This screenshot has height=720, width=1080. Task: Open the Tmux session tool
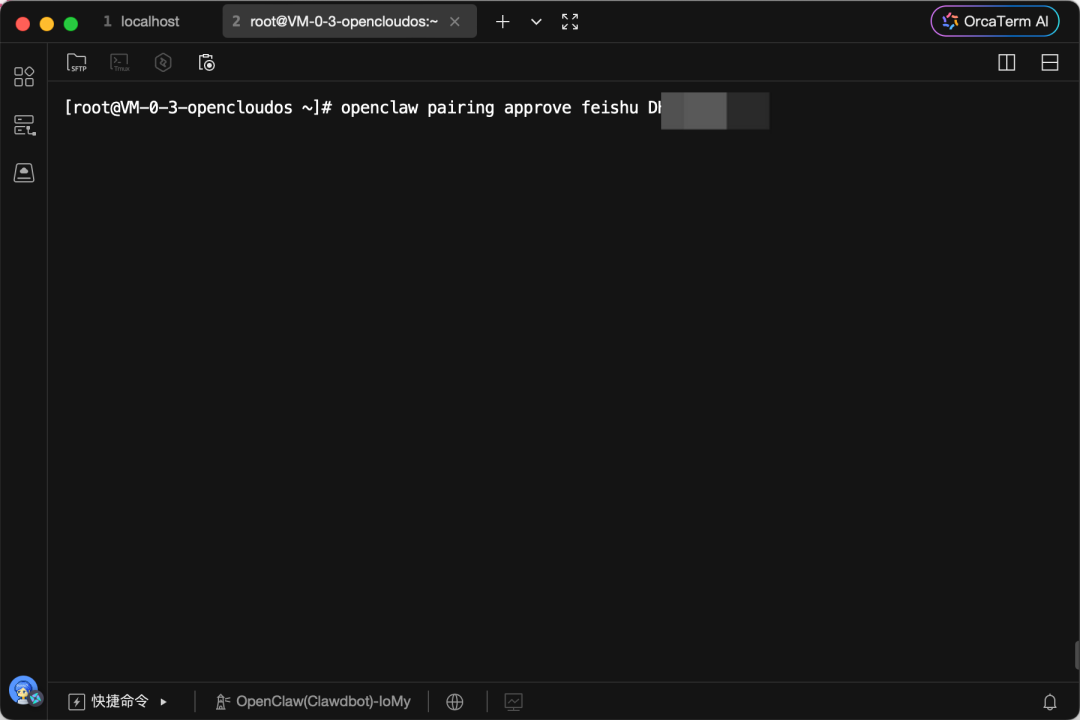pos(120,63)
